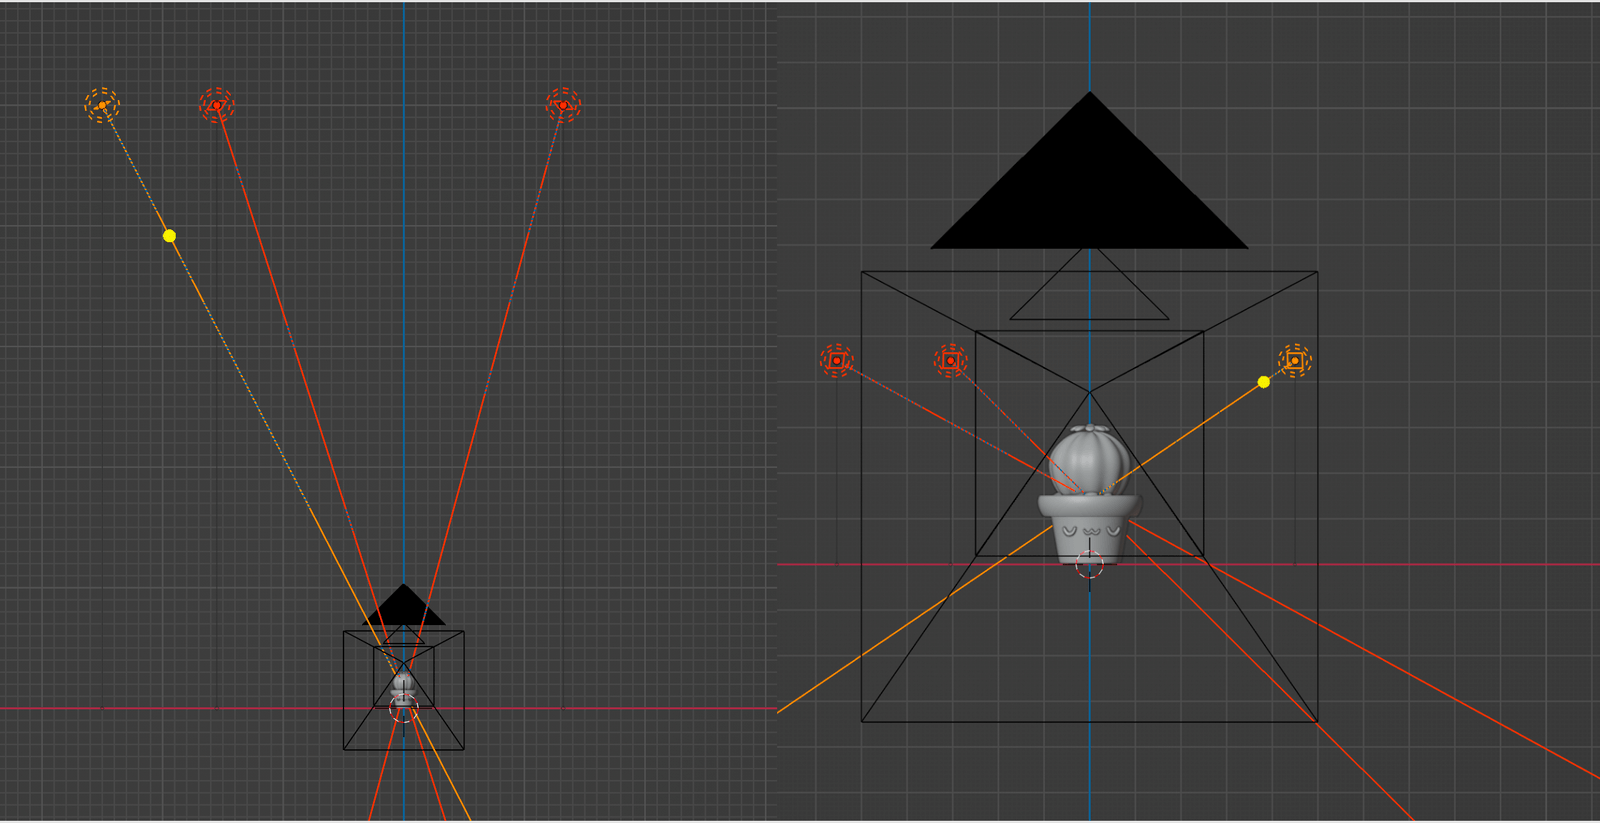Select the small black triangle in left viewport
This screenshot has height=823, width=1600.
(x=403, y=606)
